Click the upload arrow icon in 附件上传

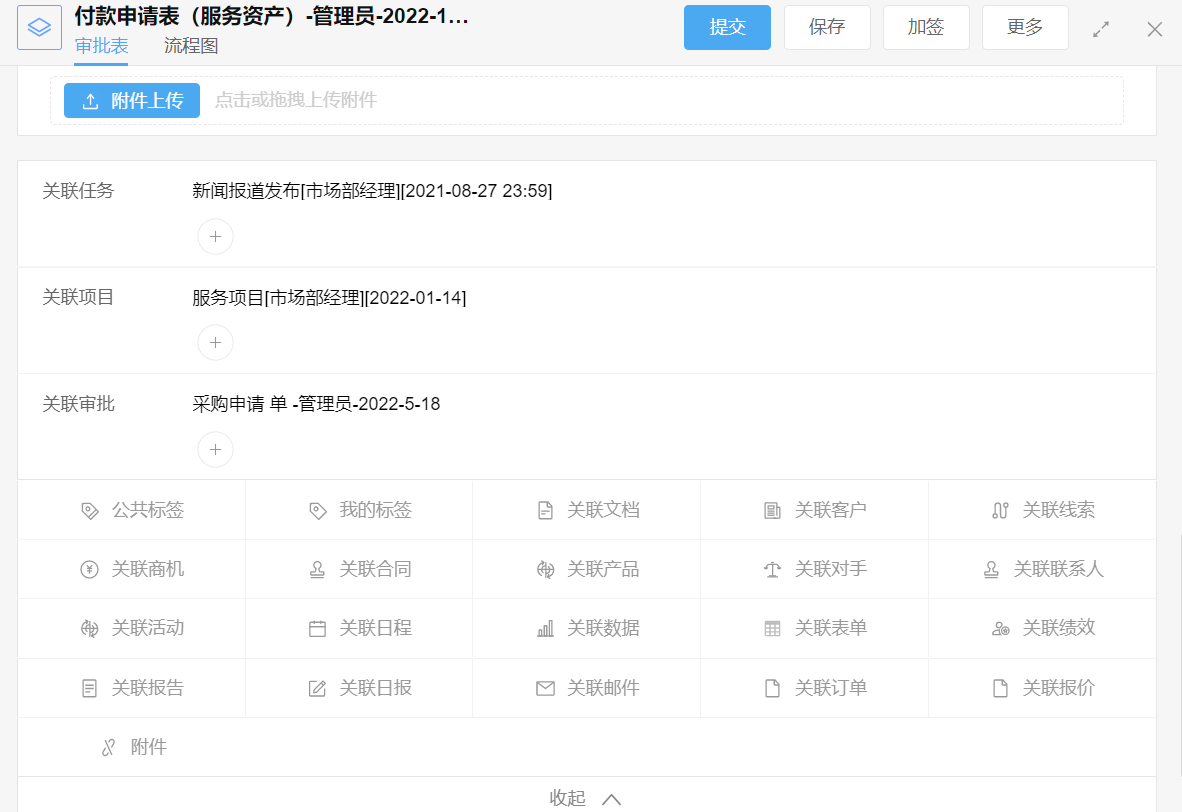[x=90, y=101]
